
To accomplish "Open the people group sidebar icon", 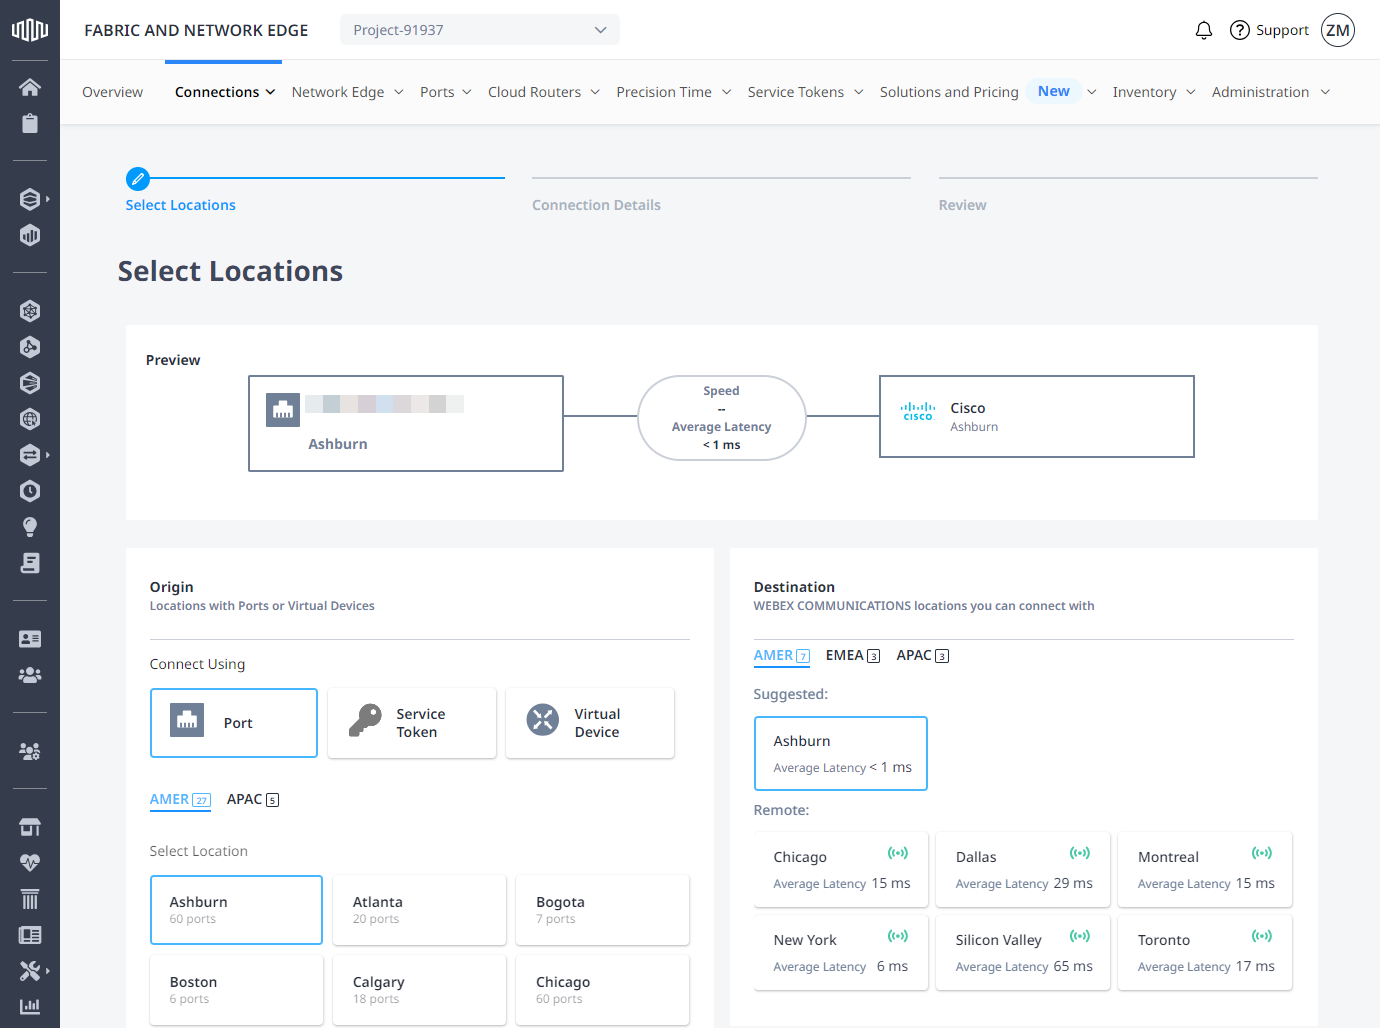I will click(x=30, y=675).
